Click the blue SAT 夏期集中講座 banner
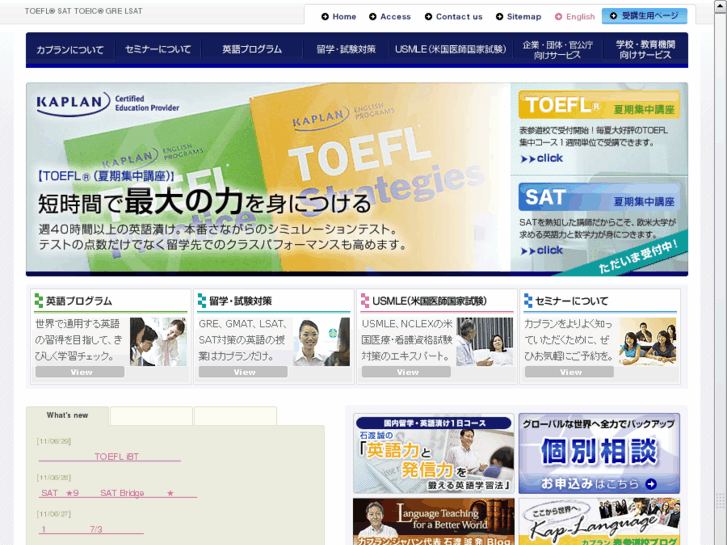727x545 pixels. [x=599, y=197]
